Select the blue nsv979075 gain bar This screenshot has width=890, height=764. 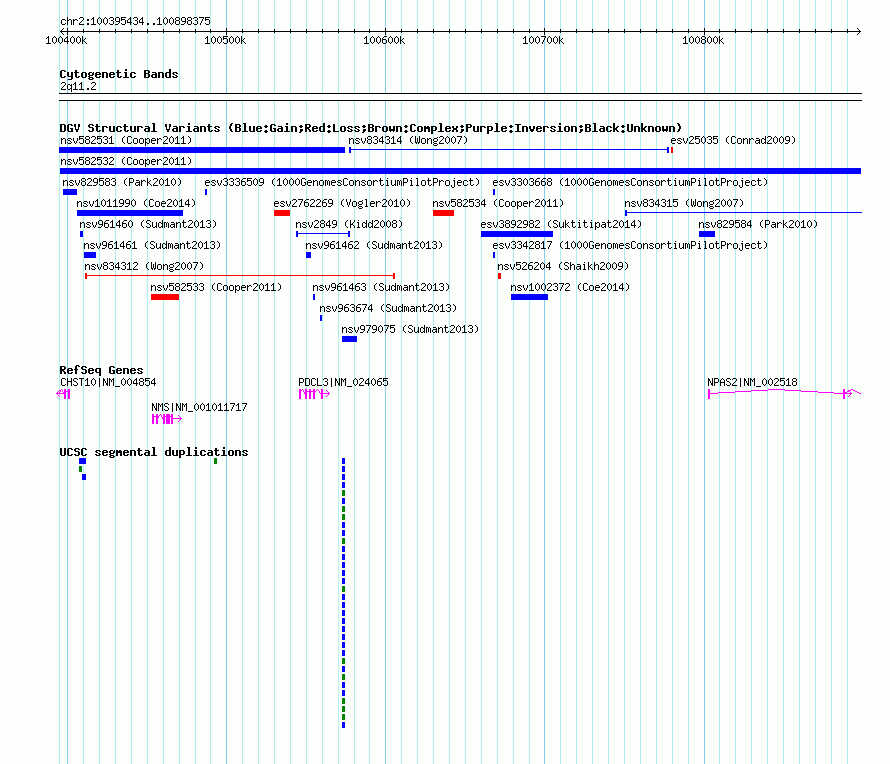[x=350, y=339]
